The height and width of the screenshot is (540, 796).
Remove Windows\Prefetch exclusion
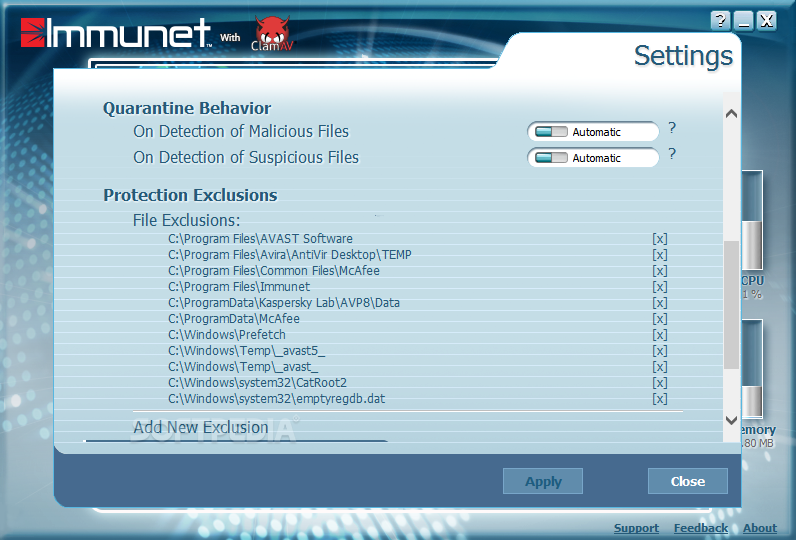click(659, 335)
